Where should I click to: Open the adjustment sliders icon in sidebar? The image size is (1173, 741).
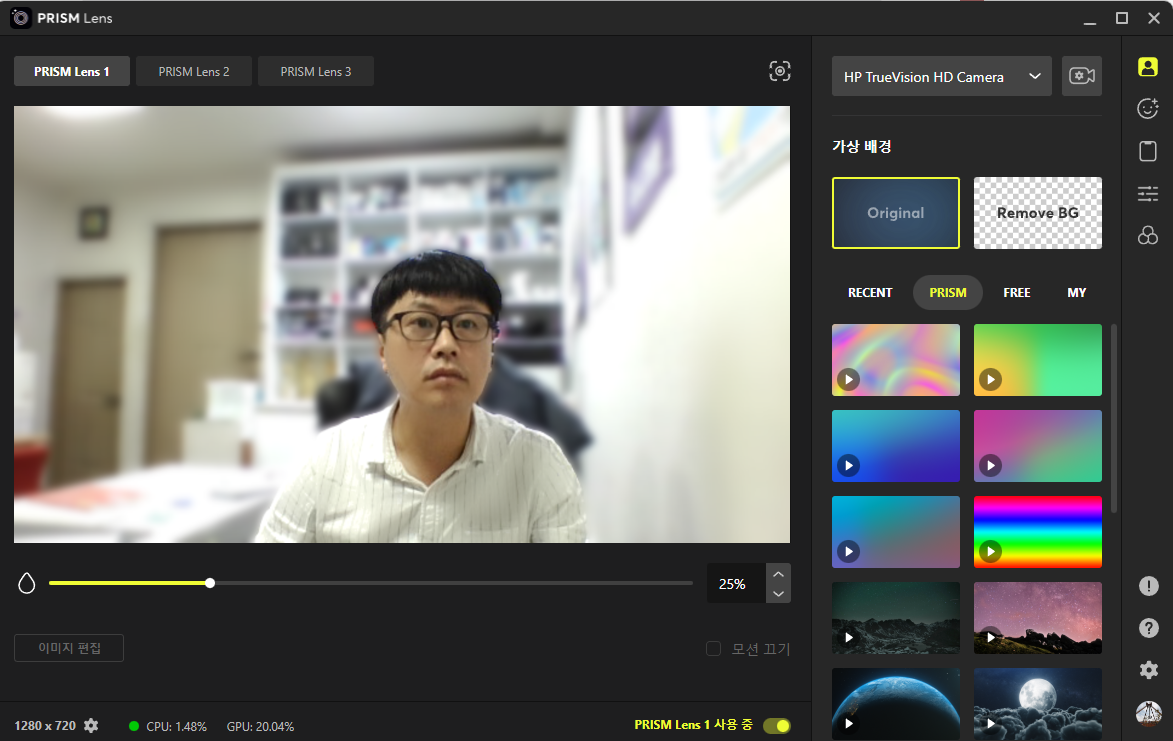tap(1148, 194)
